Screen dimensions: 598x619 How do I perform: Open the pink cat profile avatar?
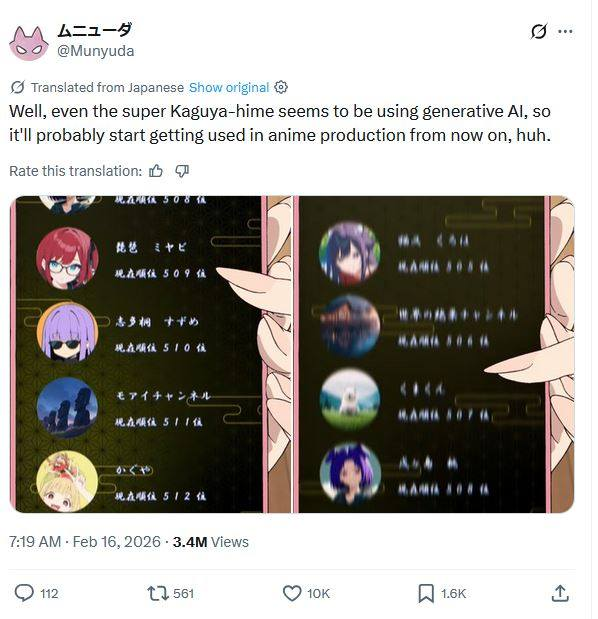point(29,43)
